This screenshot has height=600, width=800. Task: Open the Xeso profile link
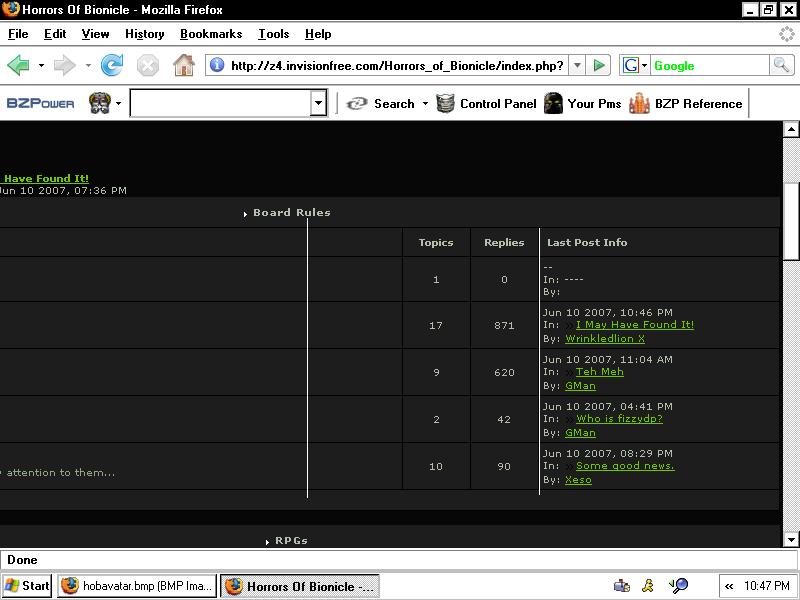coord(578,480)
